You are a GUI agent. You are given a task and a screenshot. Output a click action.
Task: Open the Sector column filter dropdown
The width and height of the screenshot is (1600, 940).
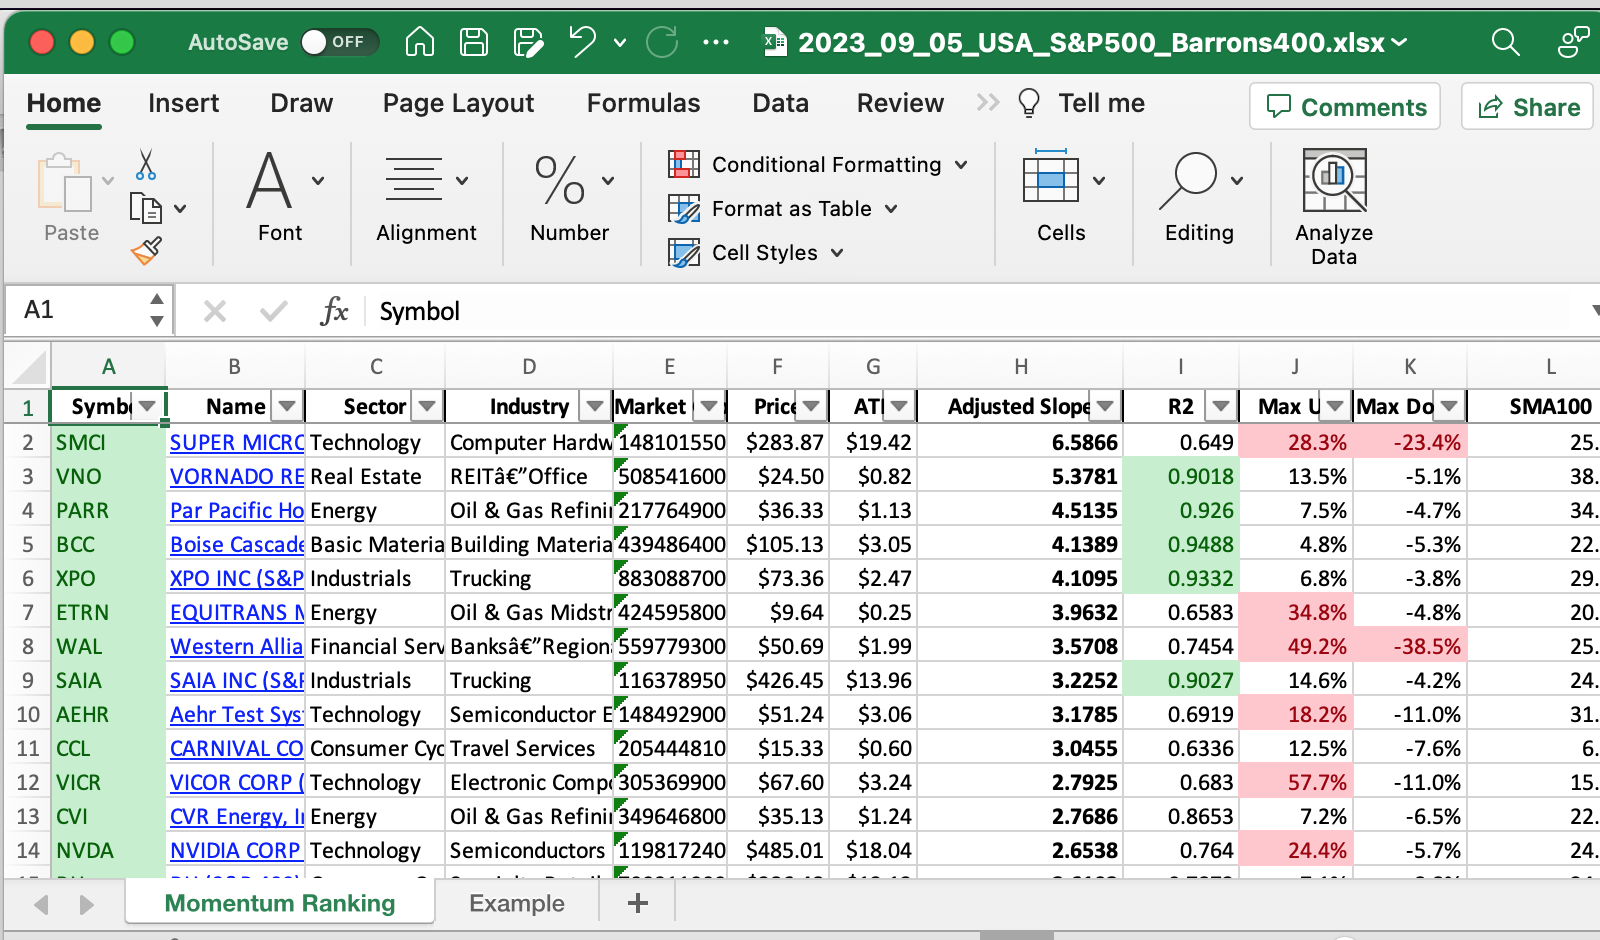pyautogui.click(x=428, y=406)
